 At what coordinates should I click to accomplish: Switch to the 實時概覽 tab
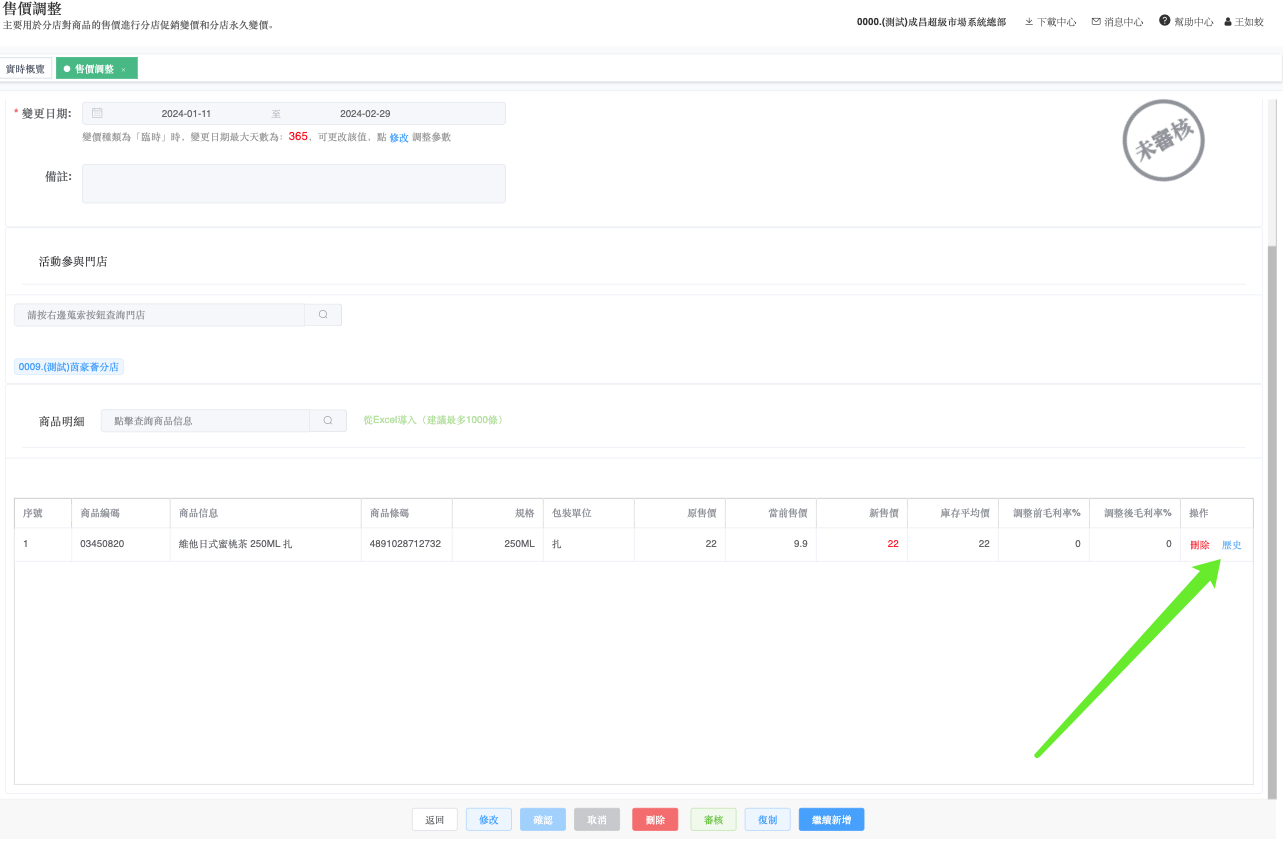coord(26,69)
